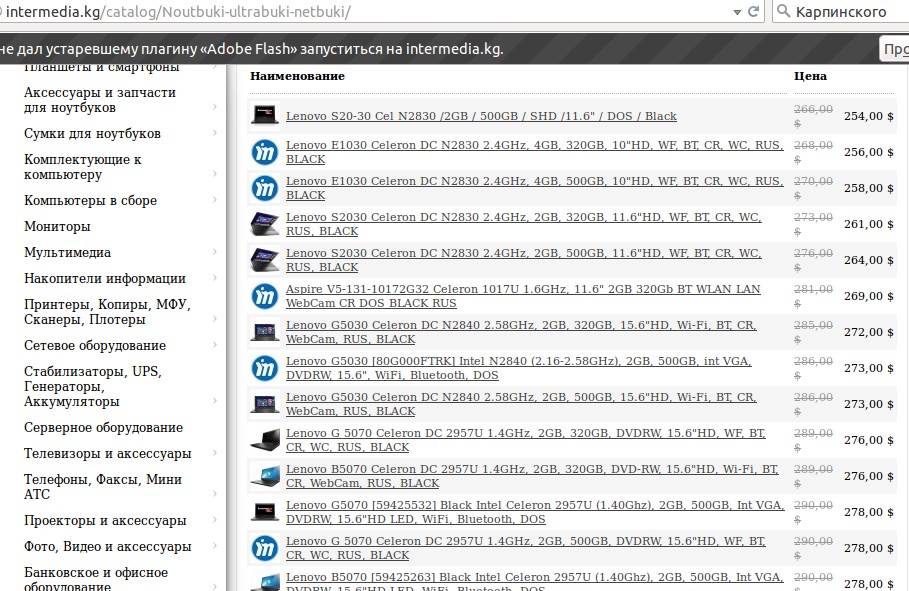Click the Adobe Flash plugin notification message
The image size is (909, 591).
click(252, 49)
